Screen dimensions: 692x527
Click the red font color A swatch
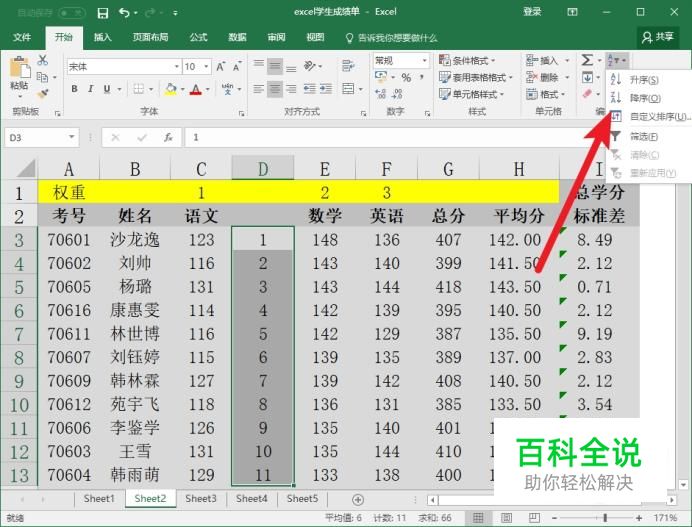pos(196,90)
